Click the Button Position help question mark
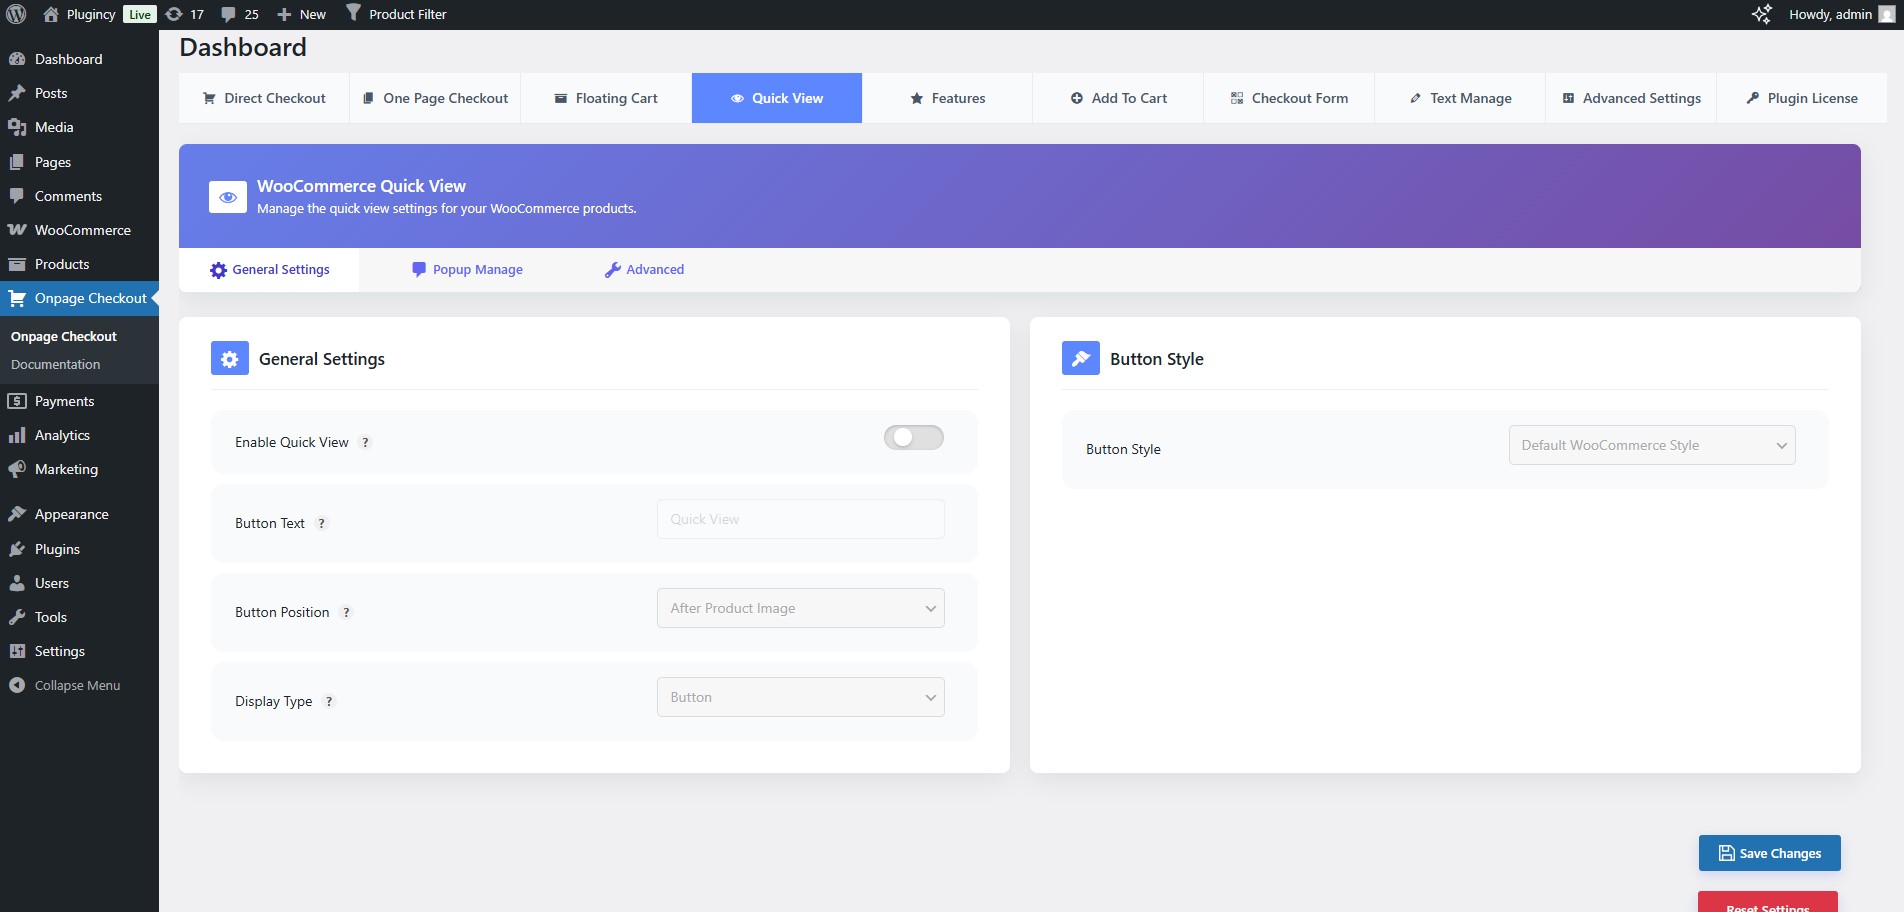The height and width of the screenshot is (912, 1904). pos(346,612)
